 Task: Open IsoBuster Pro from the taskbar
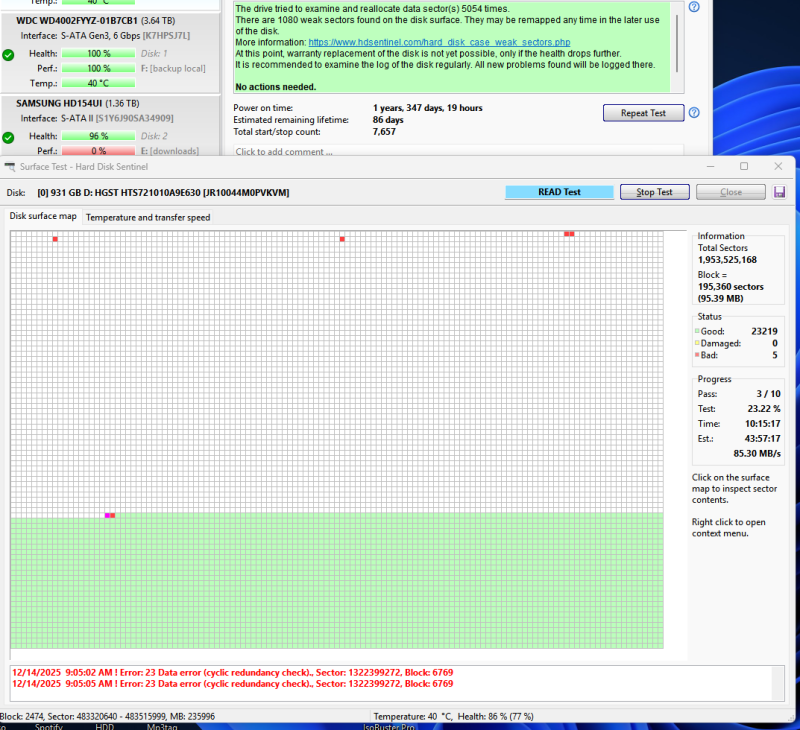[x=388, y=726]
